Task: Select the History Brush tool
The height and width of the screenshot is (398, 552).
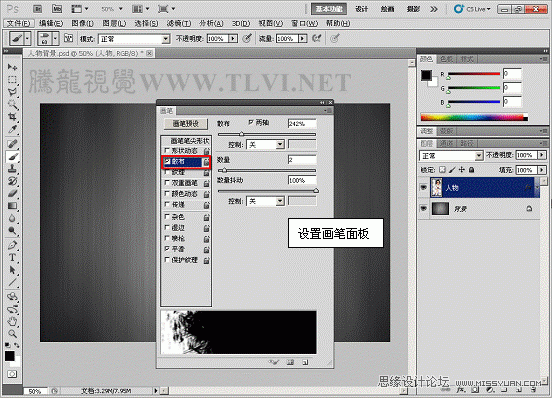Action: coord(12,181)
